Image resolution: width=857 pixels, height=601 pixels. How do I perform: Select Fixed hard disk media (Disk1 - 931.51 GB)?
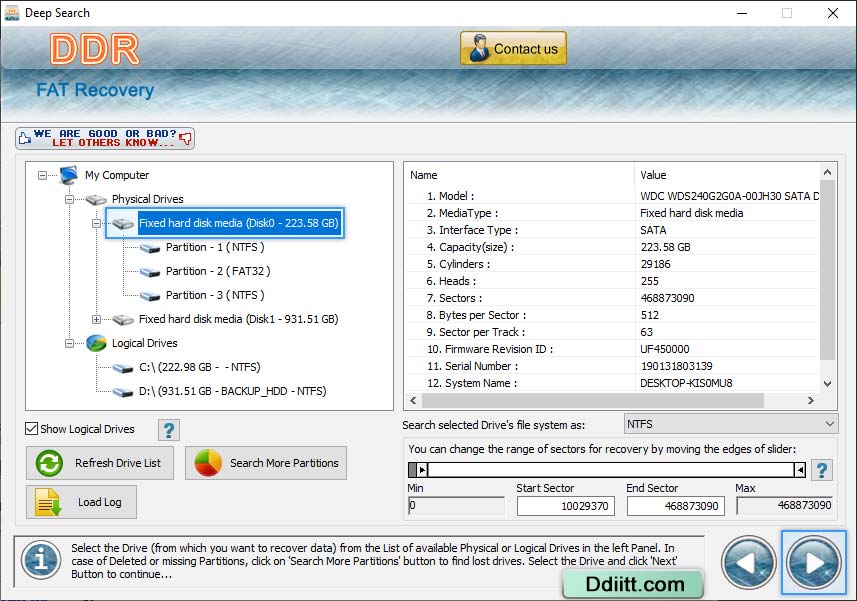(x=238, y=319)
